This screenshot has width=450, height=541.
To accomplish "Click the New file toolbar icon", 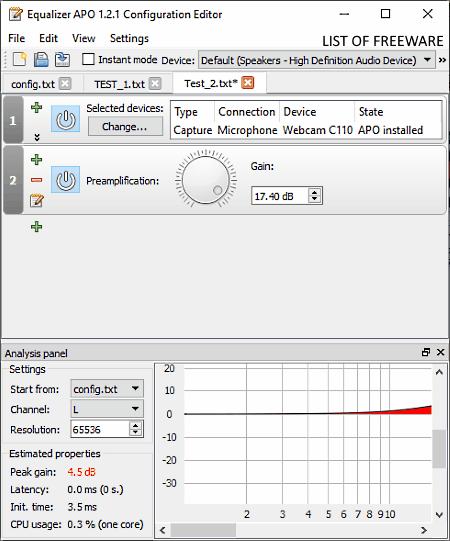I will pos(20,59).
